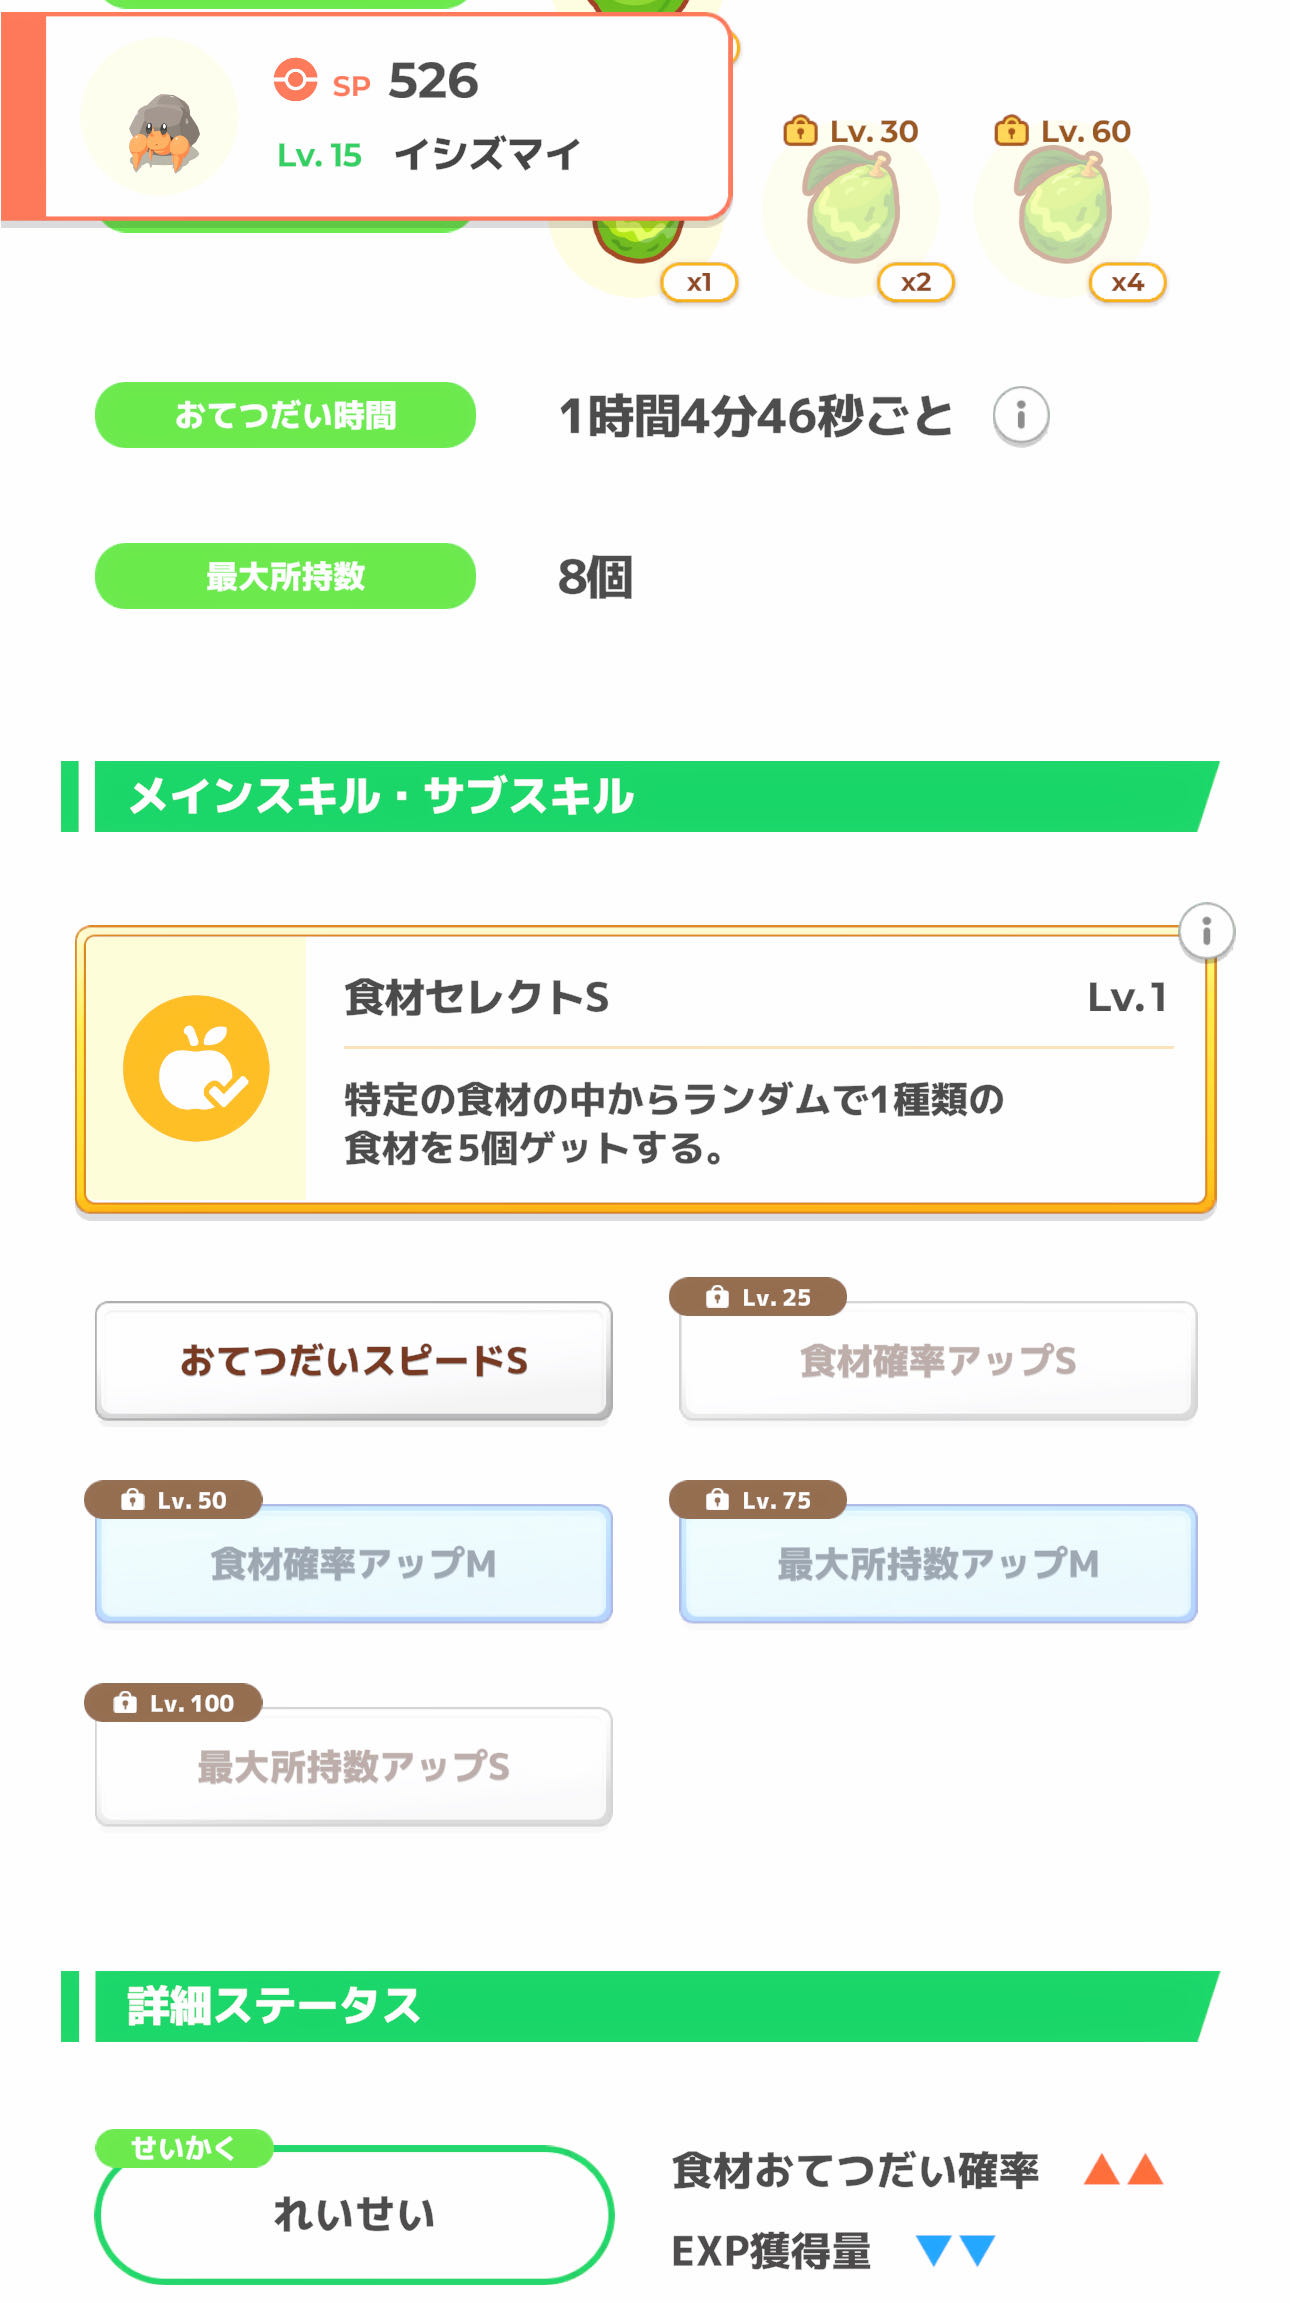The image size is (1290, 2303).
Task: Tap the 食材セレクトS apple skill icon
Action: pyautogui.click(x=196, y=1068)
